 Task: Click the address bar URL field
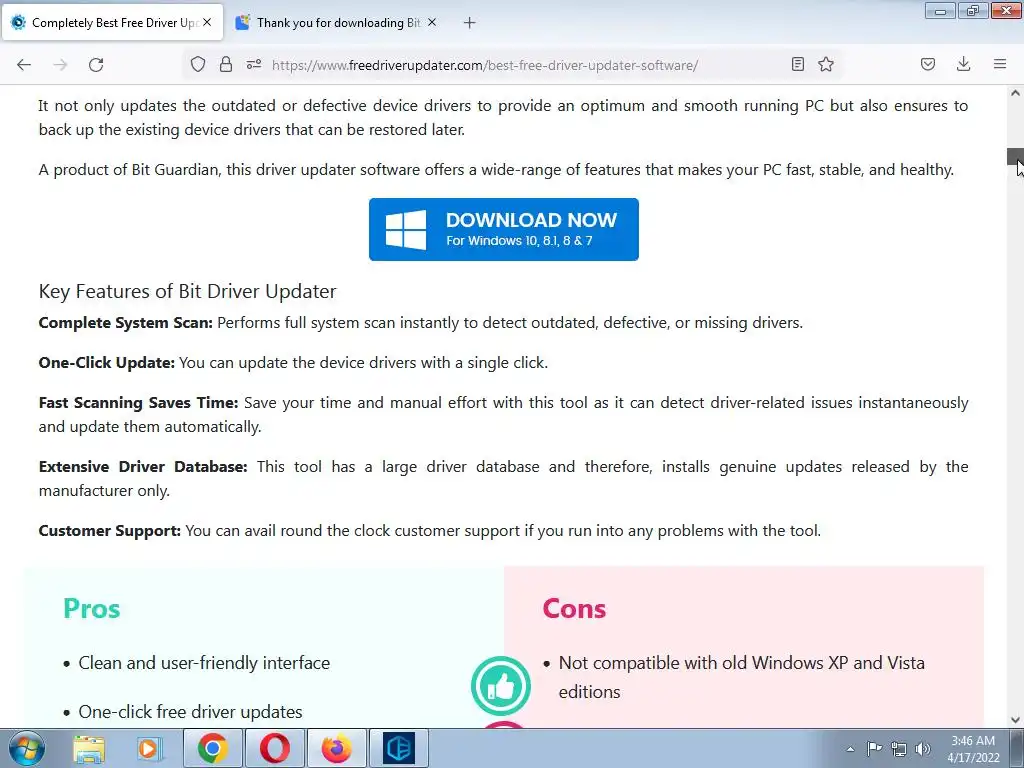click(485, 65)
